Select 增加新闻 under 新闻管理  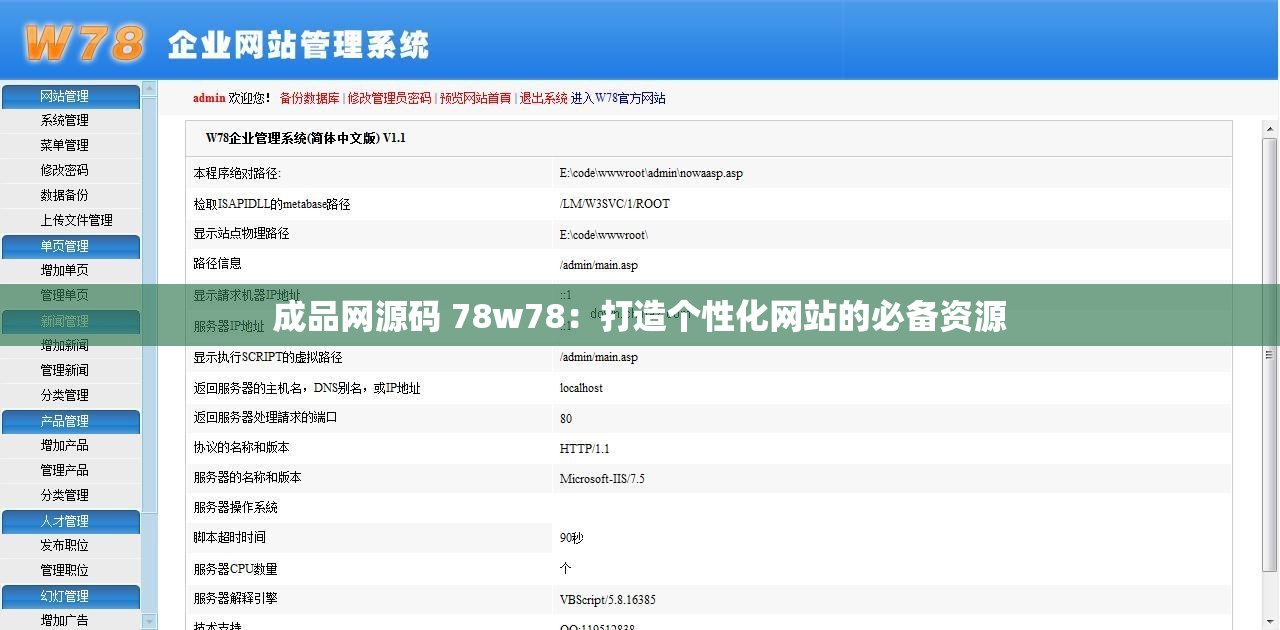pos(63,345)
